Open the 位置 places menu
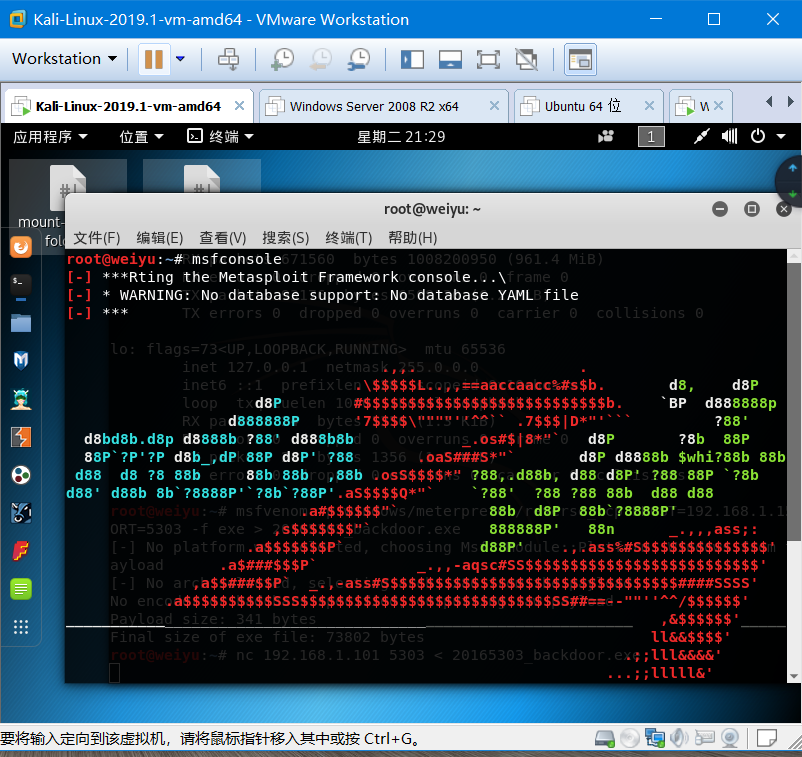Screen dimensions: 802x757 click(x=141, y=137)
